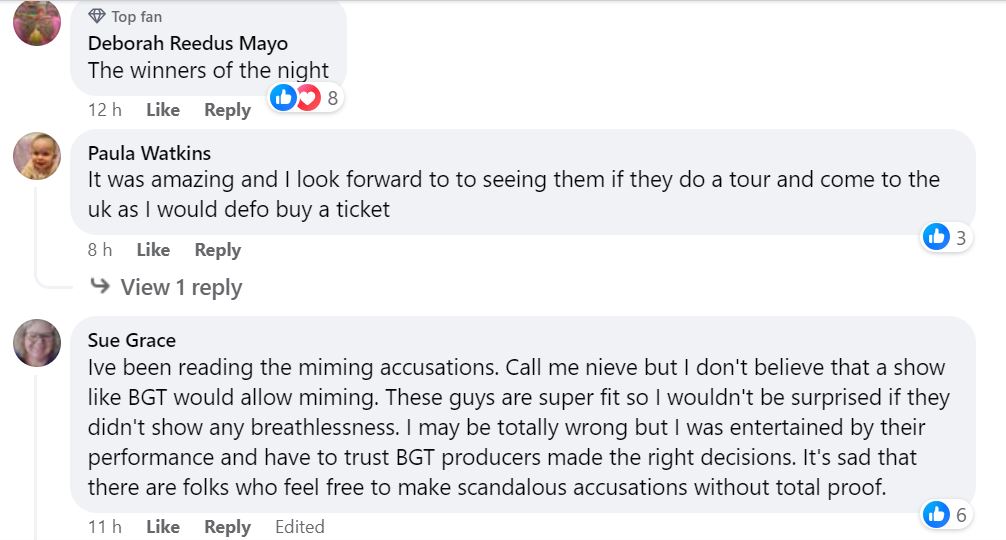Reply to Paula Watkins' comment
The image size is (1006, 540).
[x=217, y=250]
